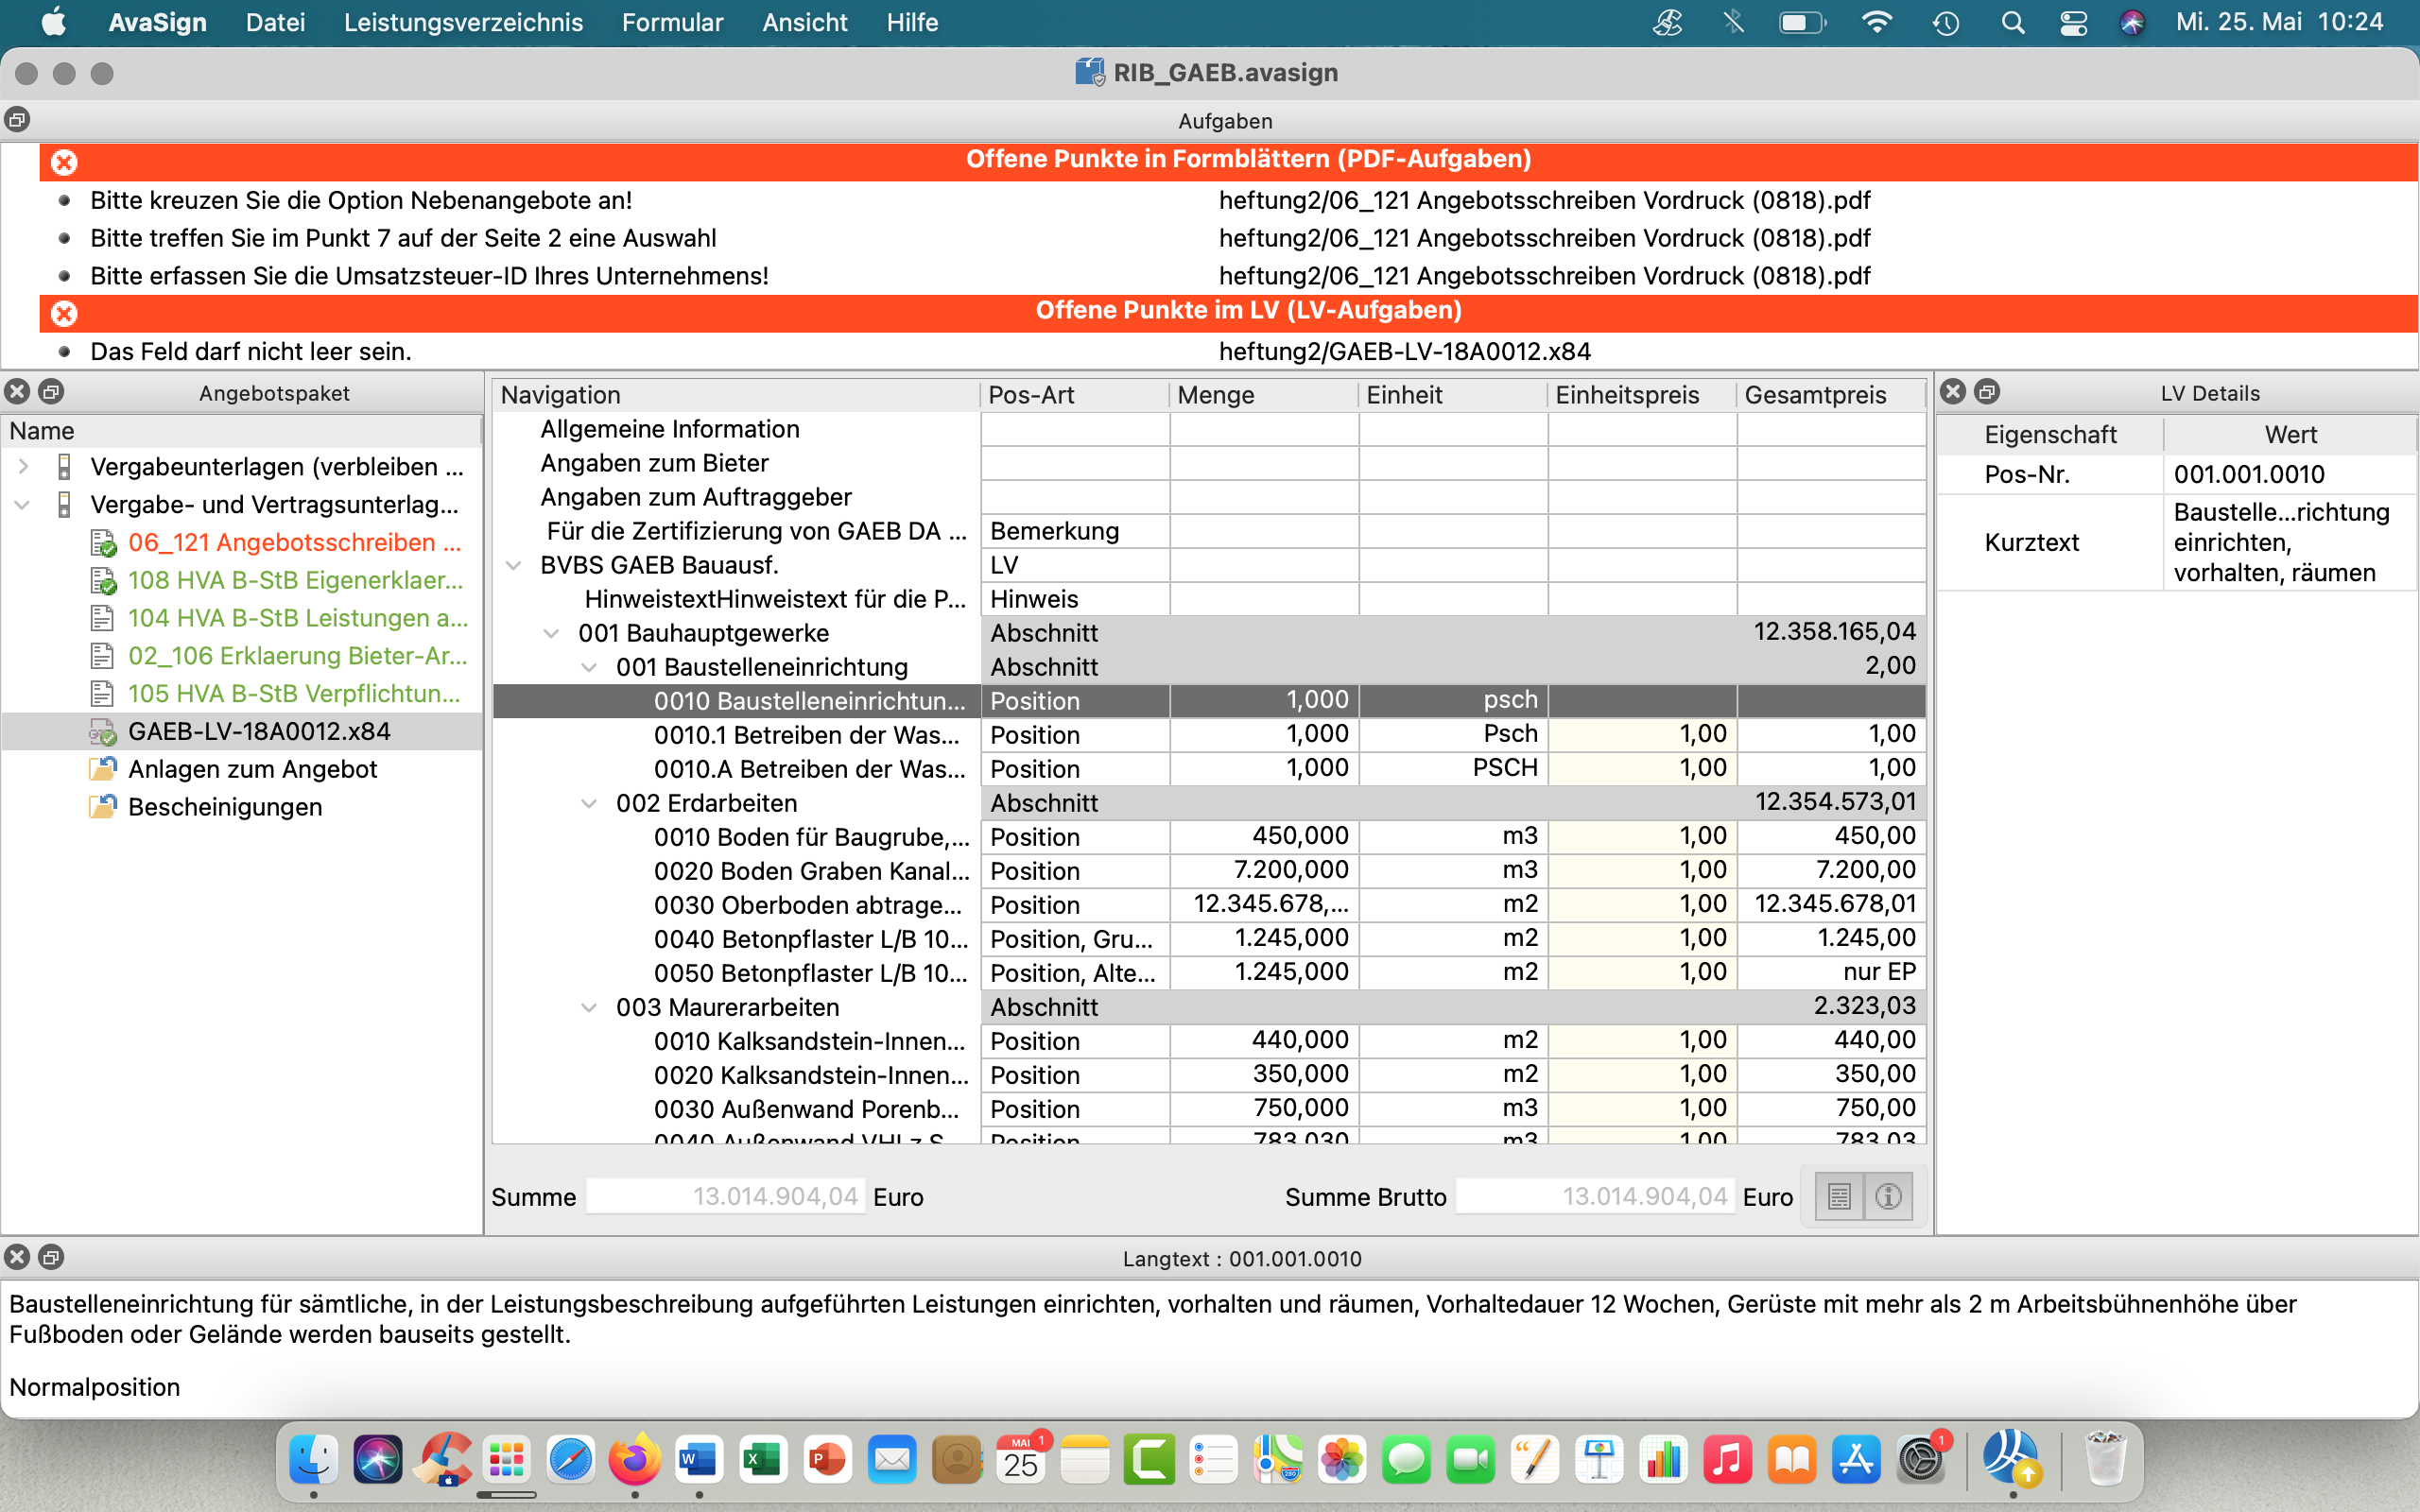
Task: Open the Bescheinigungen folder
Action: point(225,807)
